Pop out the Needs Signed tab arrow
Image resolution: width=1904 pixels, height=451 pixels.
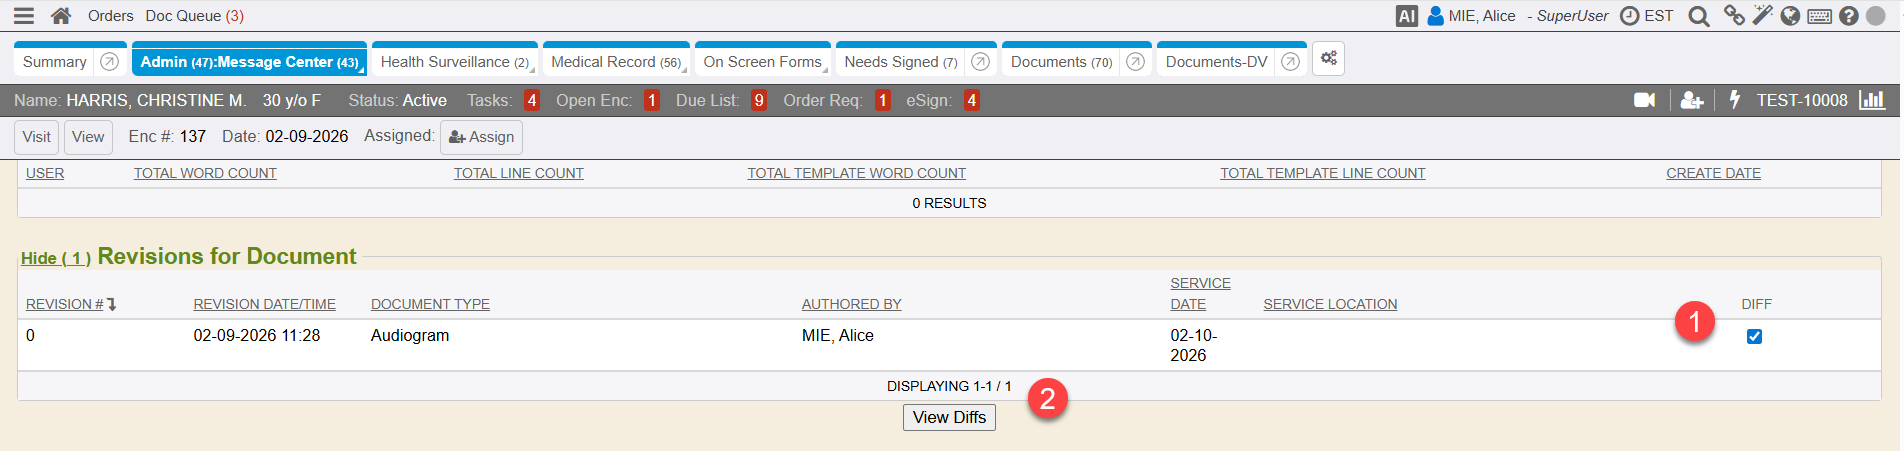(x=980, y=62)
